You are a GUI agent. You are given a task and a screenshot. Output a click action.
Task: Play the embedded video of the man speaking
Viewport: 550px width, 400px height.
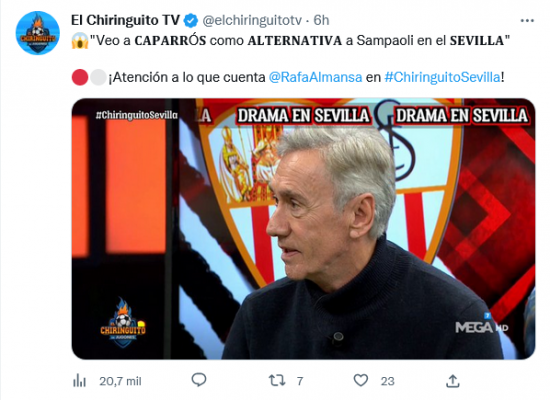click(x=303, y=229)
